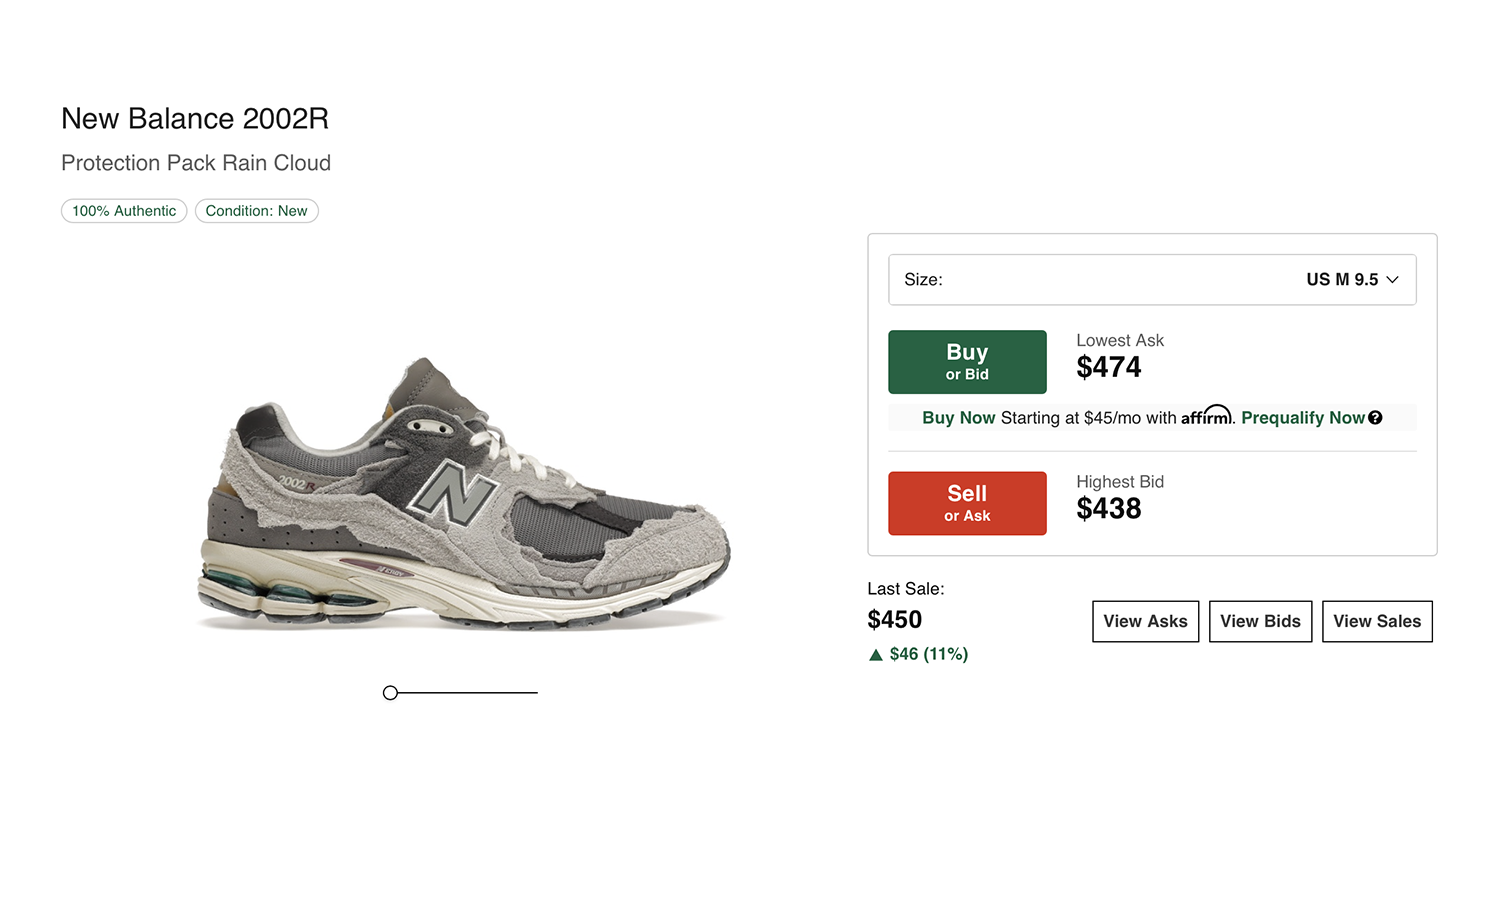Click the View Sales button
This screenshot has height=900, width=1500.
coord(1377,622)
